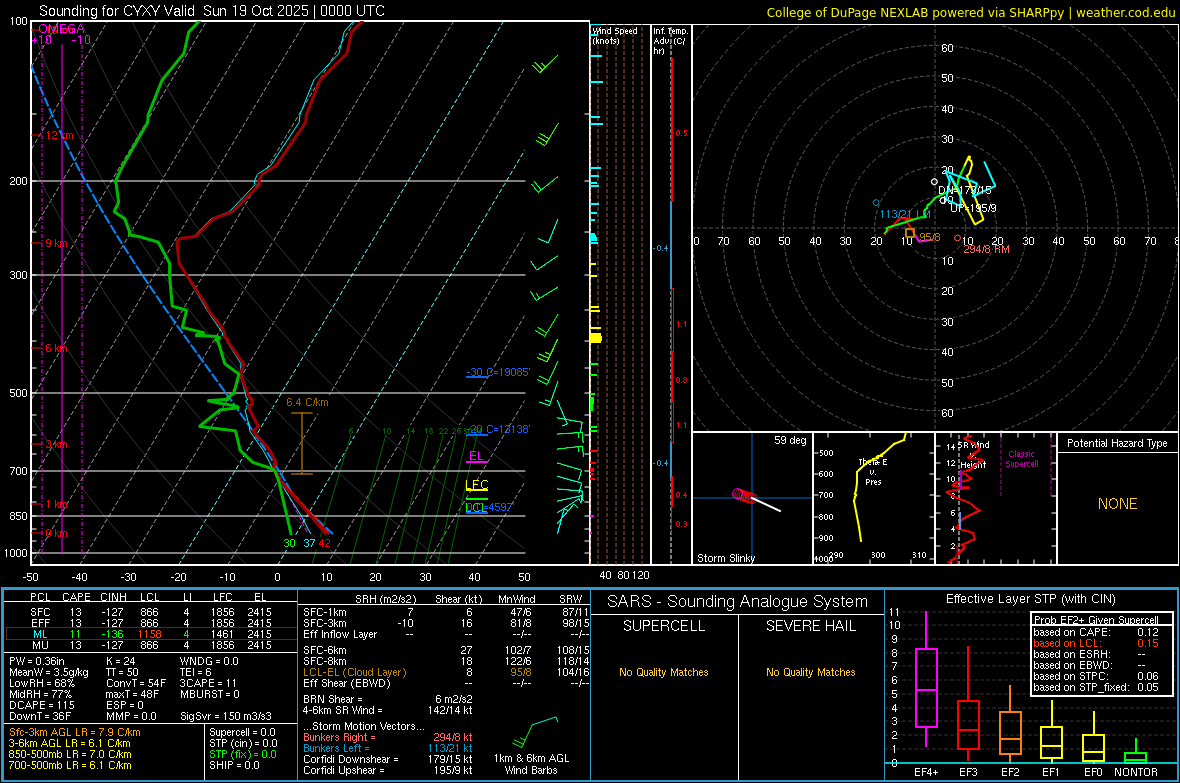The height and width of the screenshot is (783, 1180).
Task: Click the 'SFC-1km' shear row
Action: coord(446,612)
